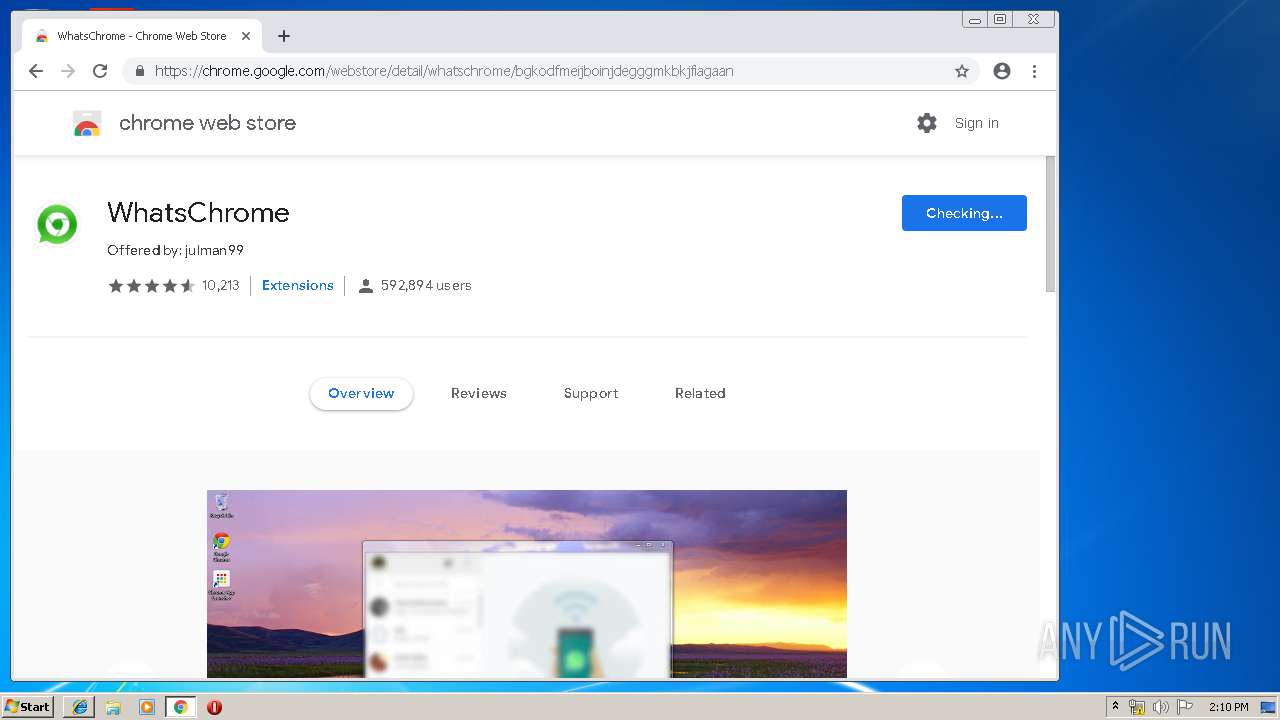
Task: Click the padlock site security icon
Action: pyautogui.click(x=139, y=71)
